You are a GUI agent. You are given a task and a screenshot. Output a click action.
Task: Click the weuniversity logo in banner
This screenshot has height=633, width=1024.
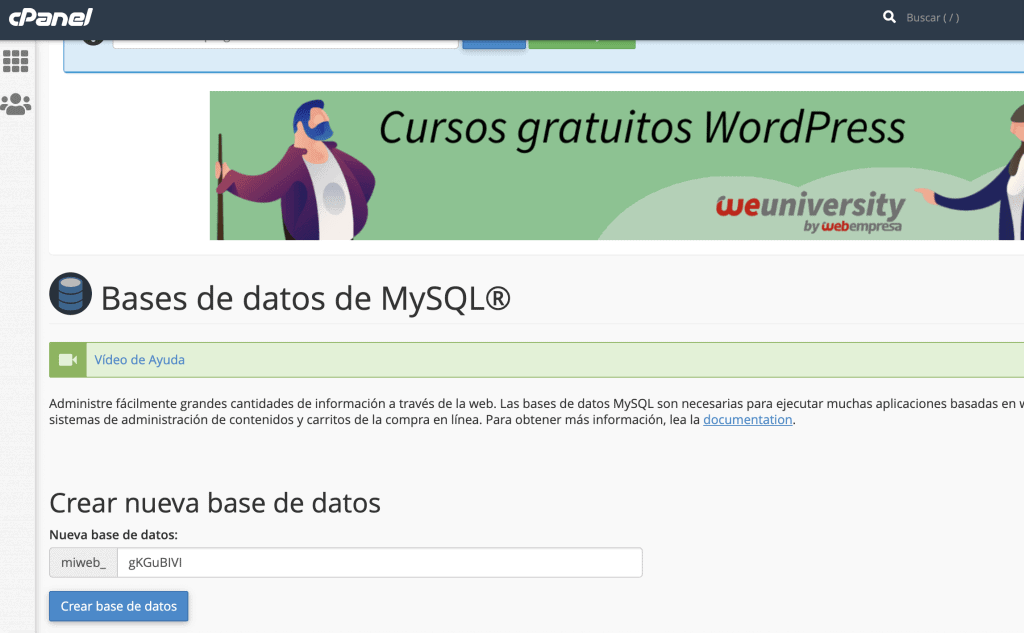810,212
